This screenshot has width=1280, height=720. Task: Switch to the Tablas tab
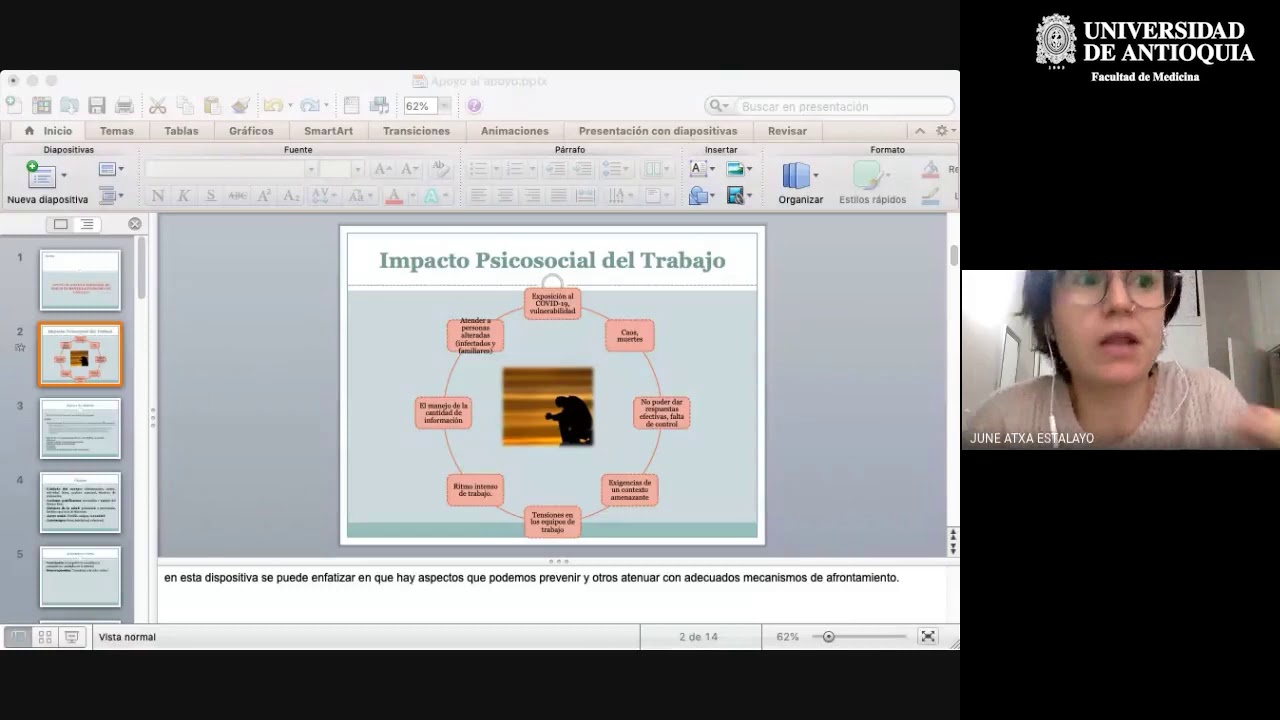(x=181, y=131)
